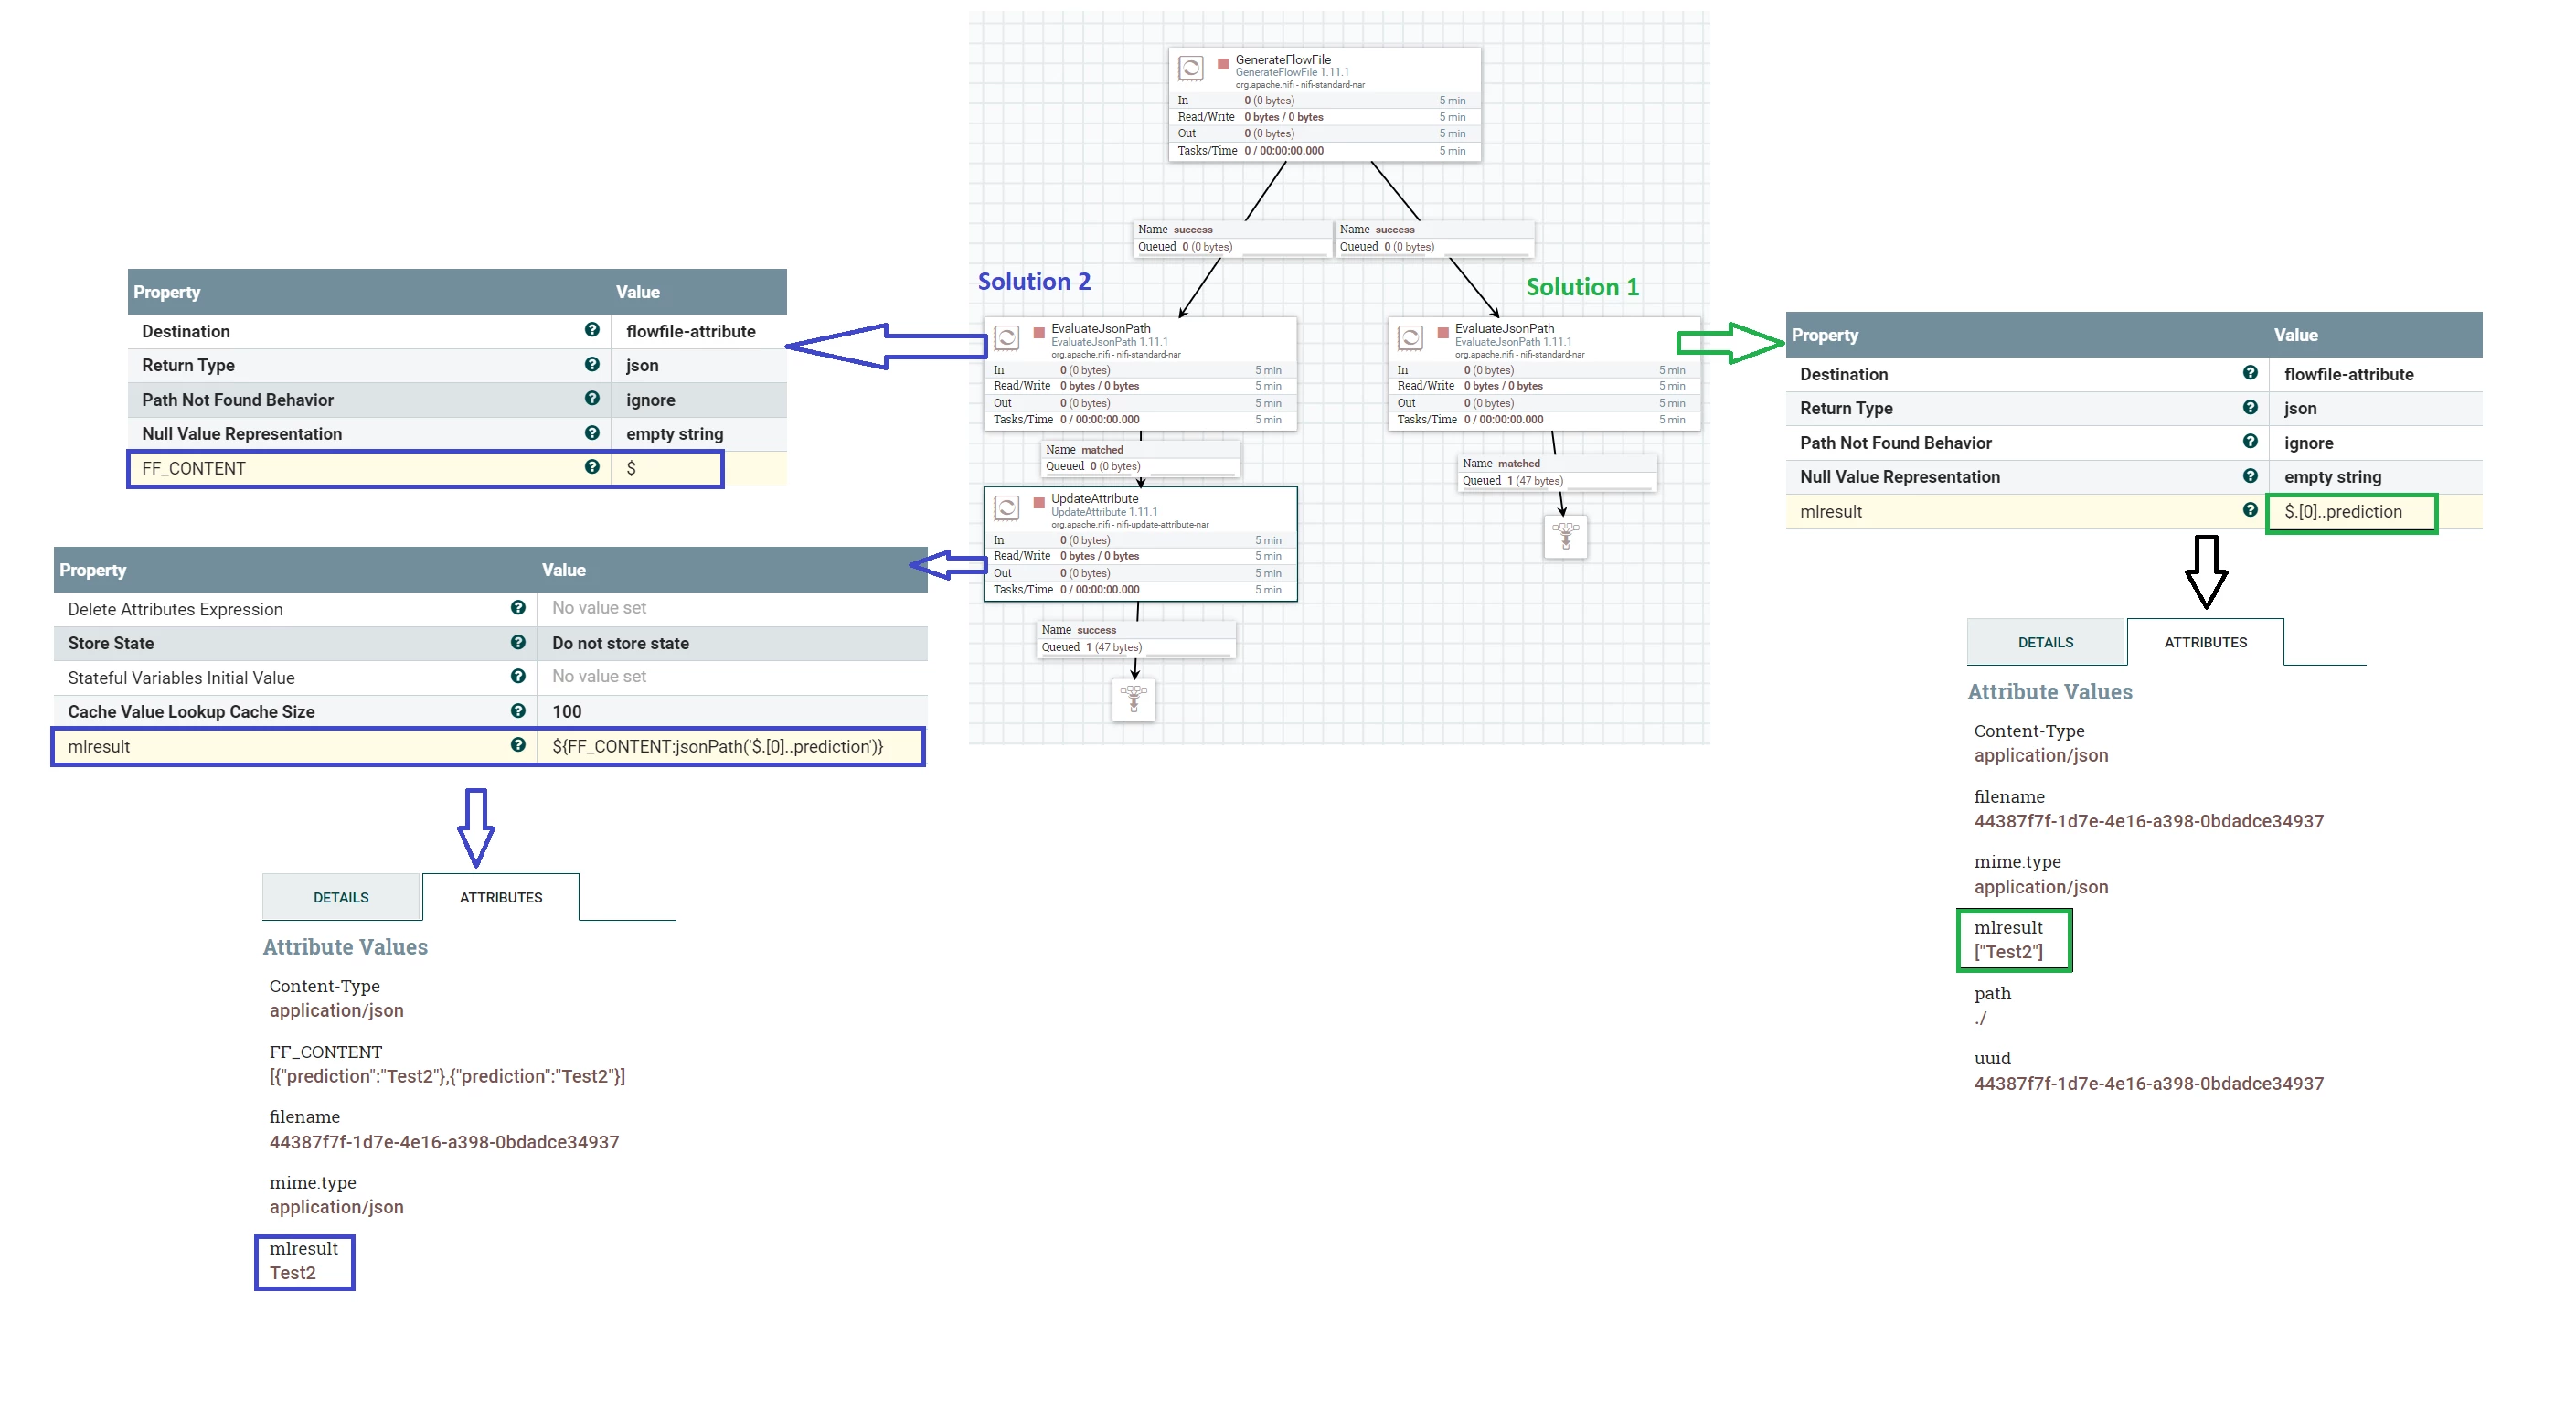Click the Test2 mlresult attribute value
This screenshot has height=1420, width=2576.
tap(292, 1272)
